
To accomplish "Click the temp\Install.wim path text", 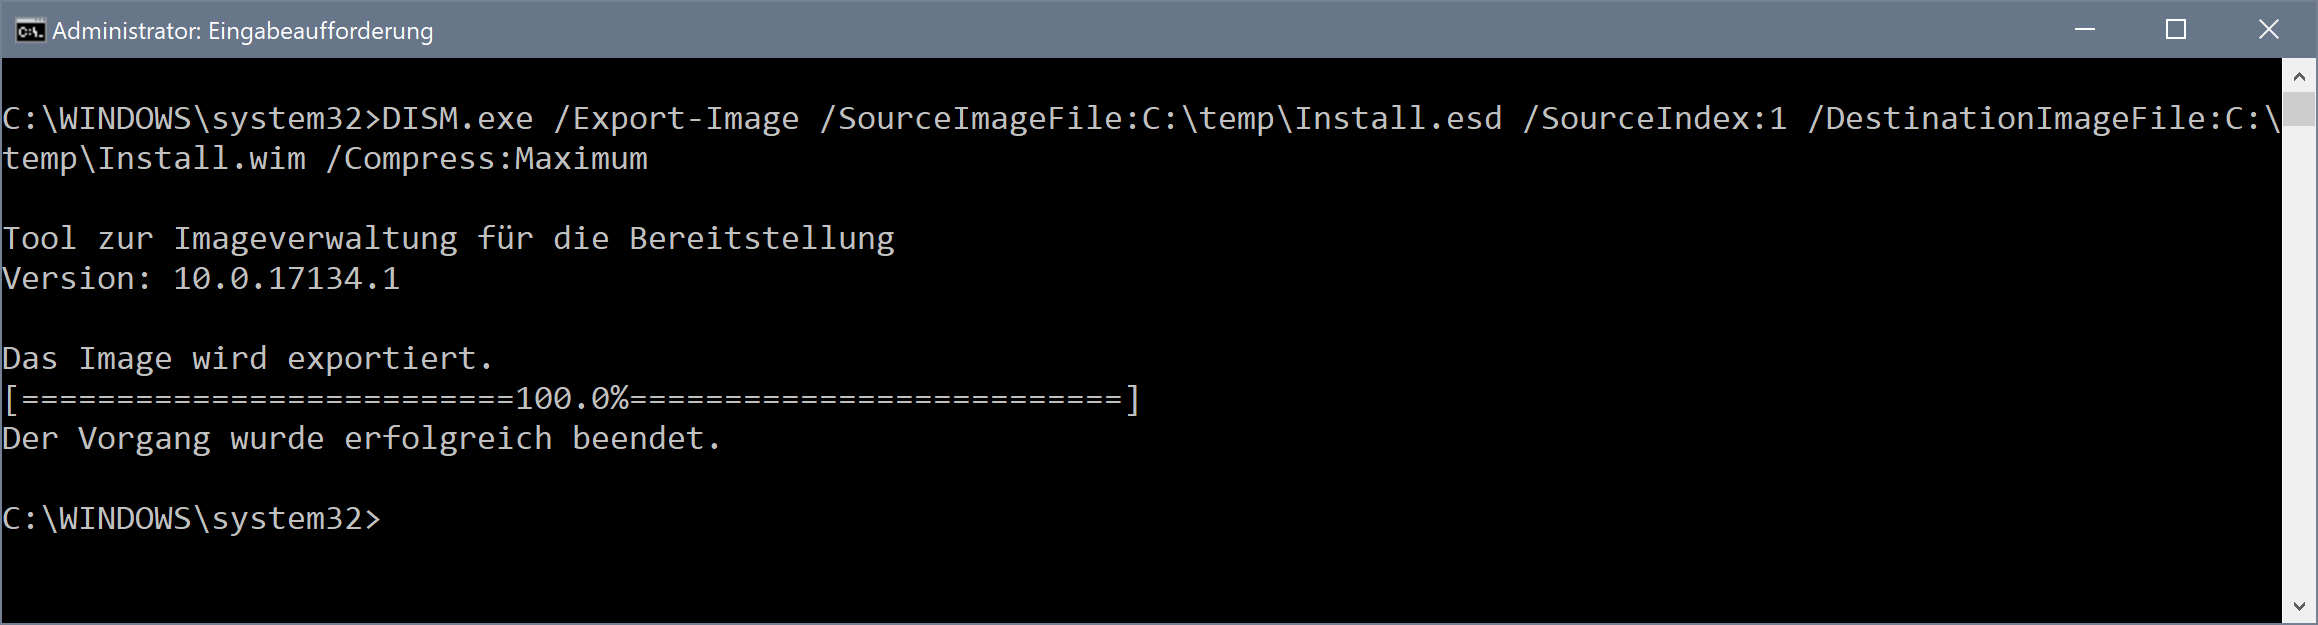I will (x=154, y=159).
